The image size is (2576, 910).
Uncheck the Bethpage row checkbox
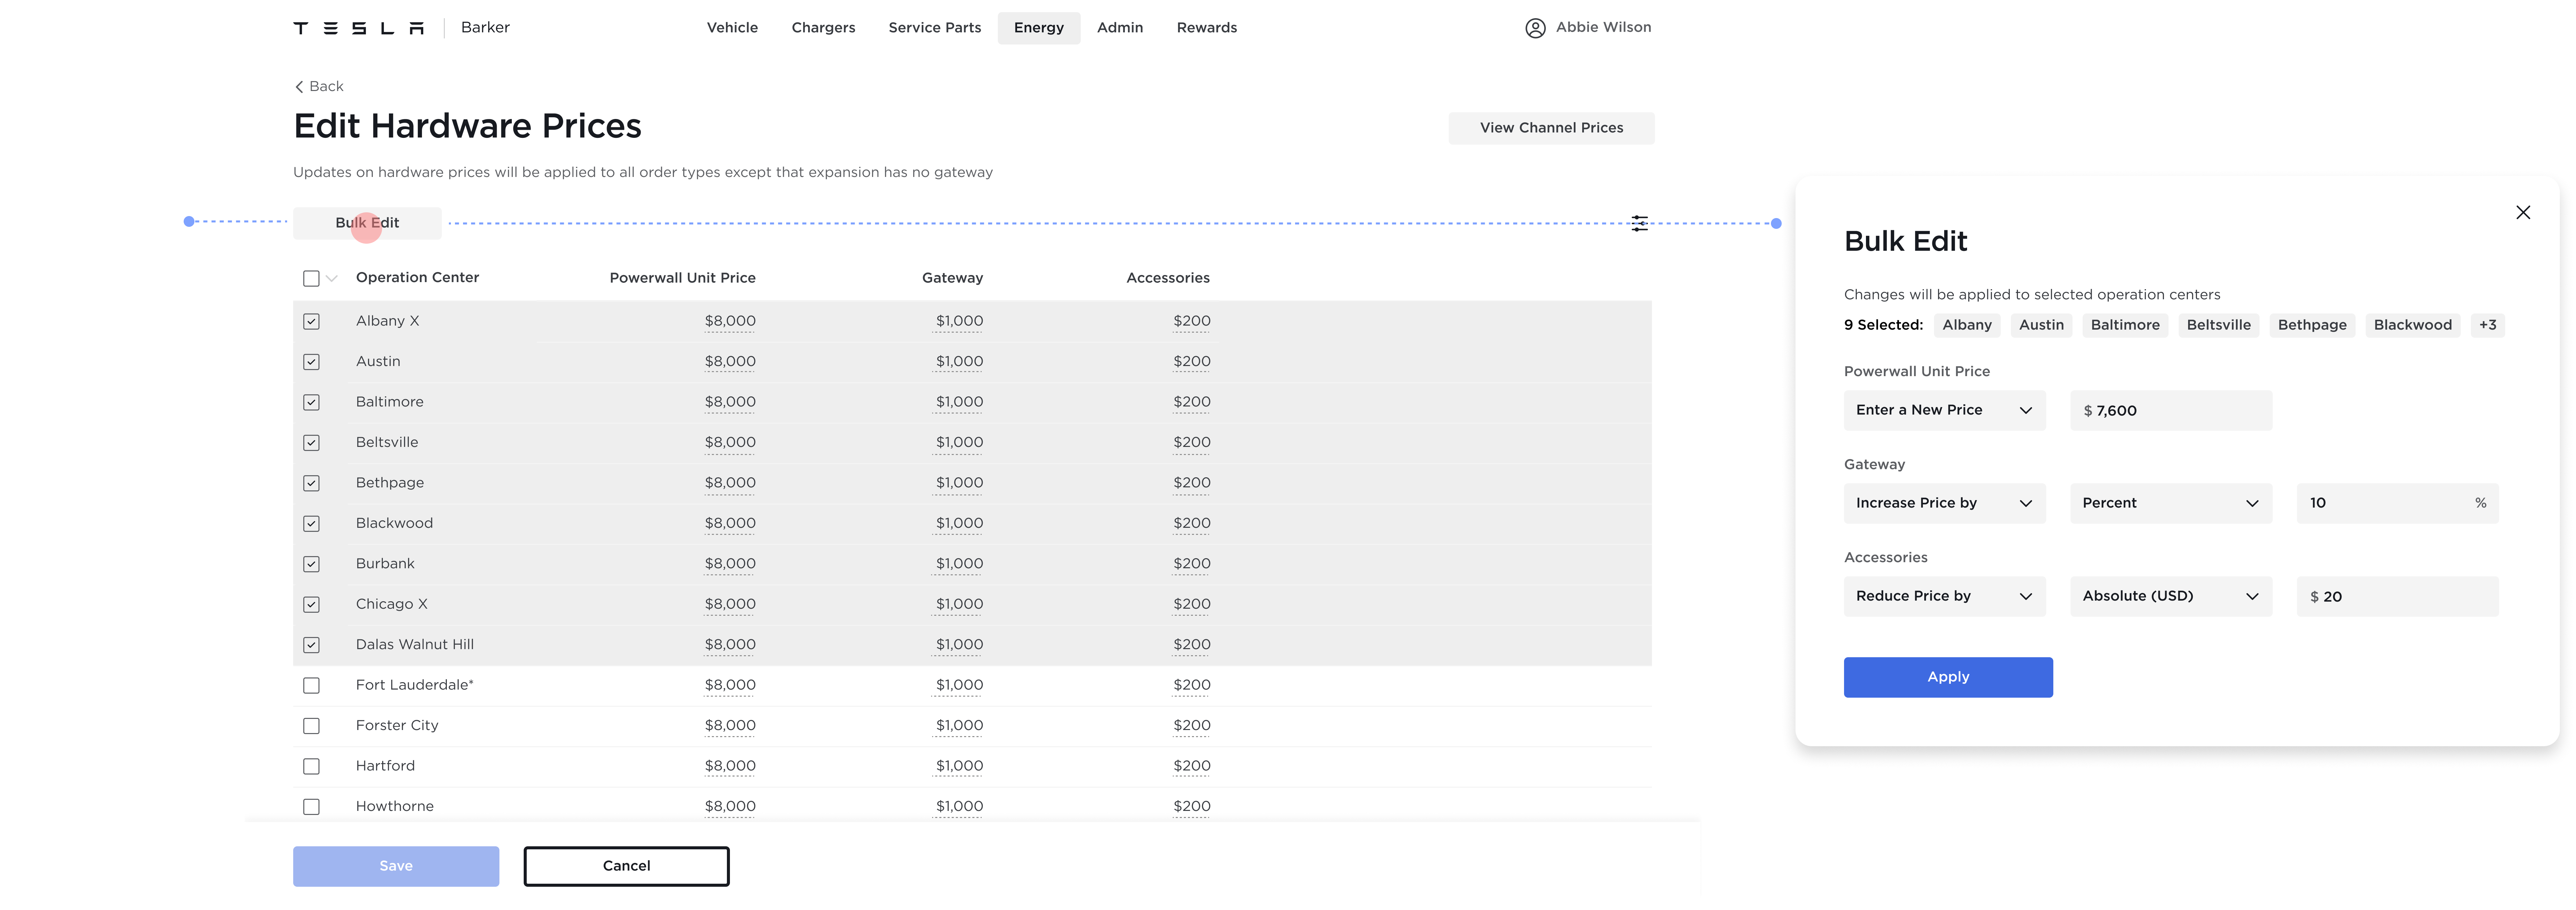pos(311,483)
